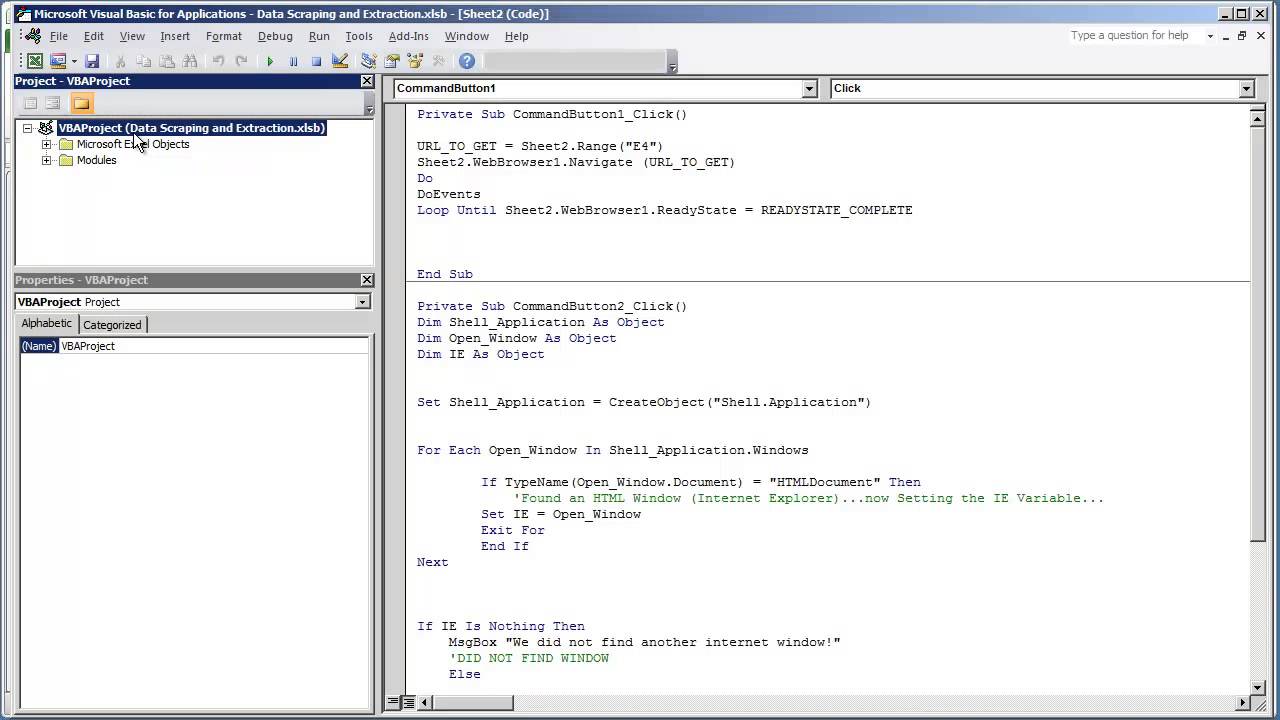Click the Copy toolbar icon
Screen dimensions: 1280x720
[x=143, y=61]
